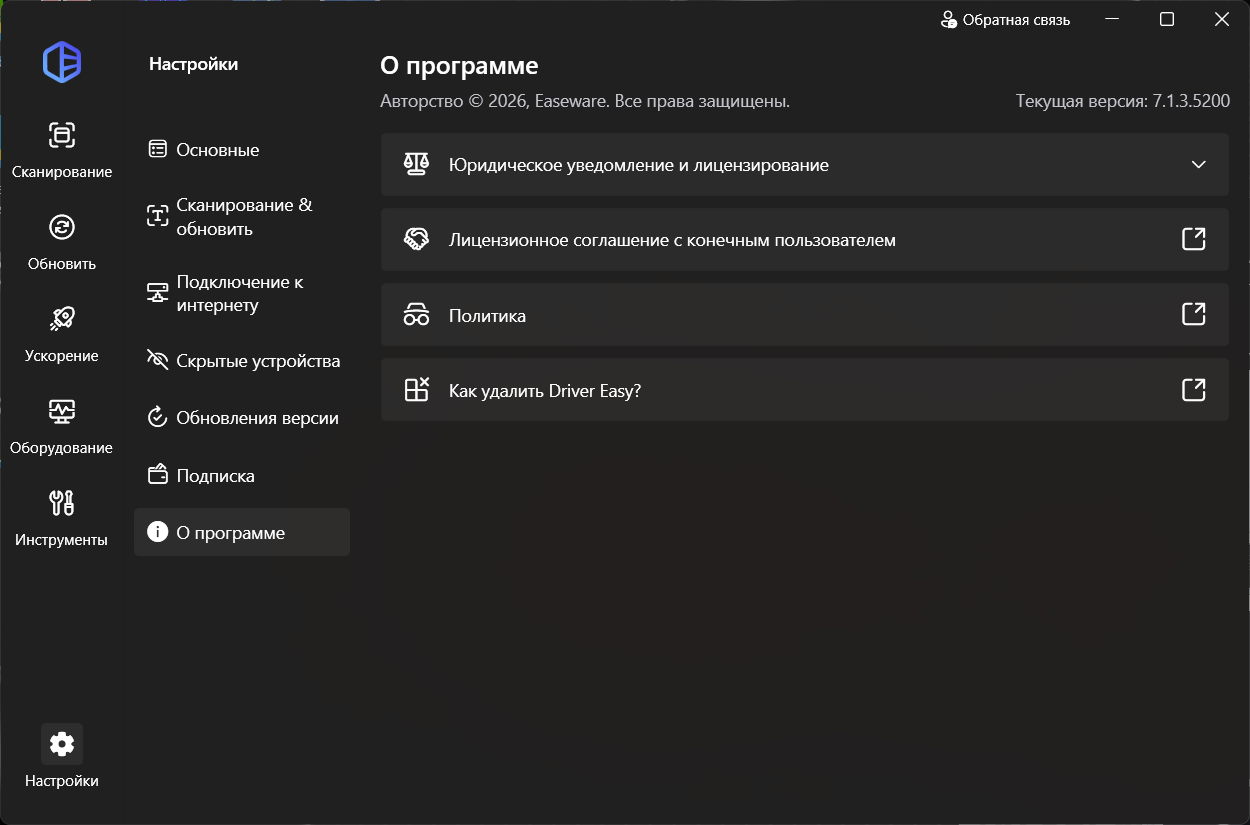Expand the Юридическое уведомление и лицензирование row
The width and height of the screenshot is (1250, 825).
pyautogui.click(x=804, y=164)
